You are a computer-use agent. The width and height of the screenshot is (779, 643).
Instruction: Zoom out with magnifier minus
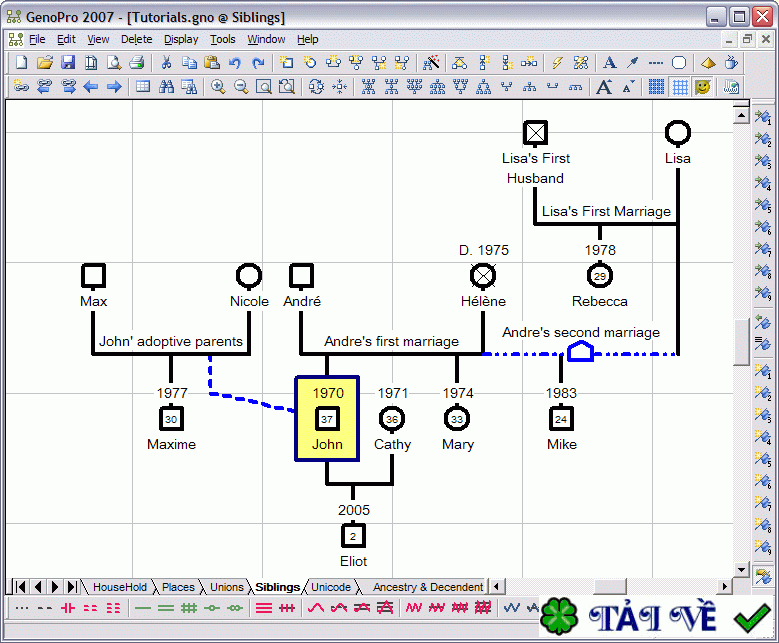(x=241, y=87)
